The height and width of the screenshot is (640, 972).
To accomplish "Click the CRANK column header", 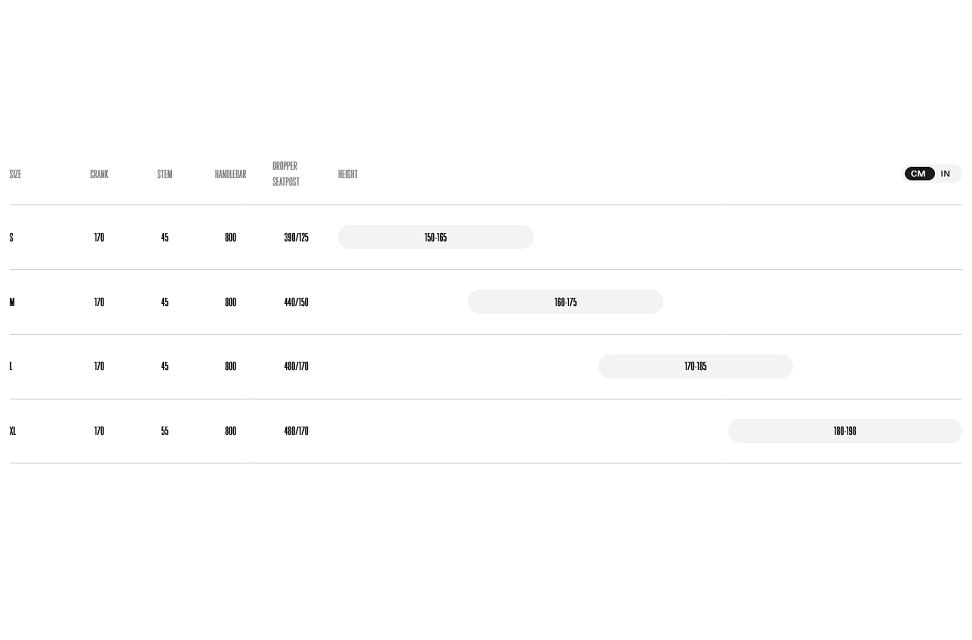I will (x=99, y=174).
